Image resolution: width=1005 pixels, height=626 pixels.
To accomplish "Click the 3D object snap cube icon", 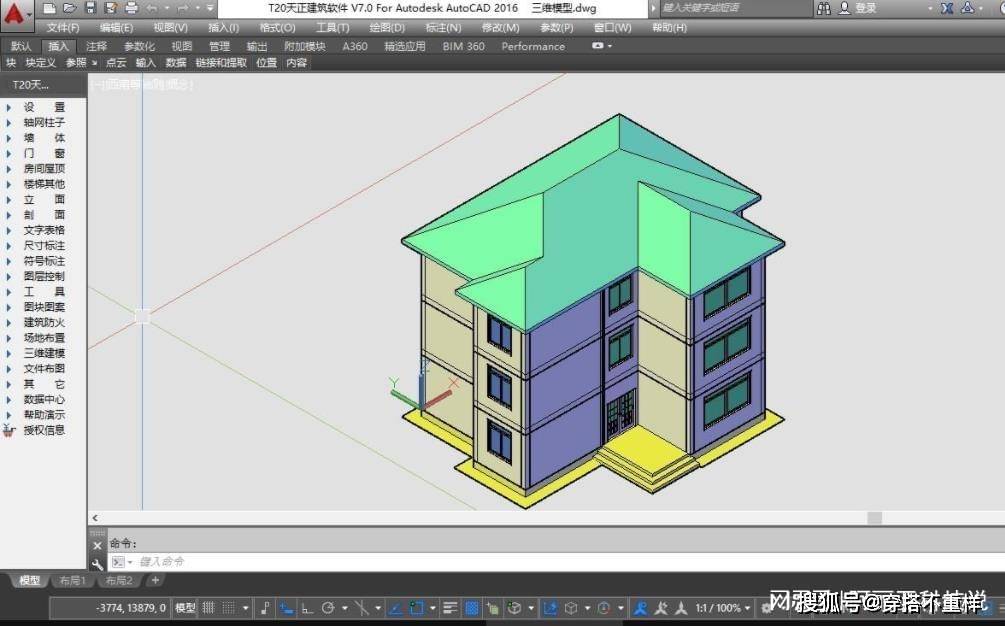I will point(514,608).
